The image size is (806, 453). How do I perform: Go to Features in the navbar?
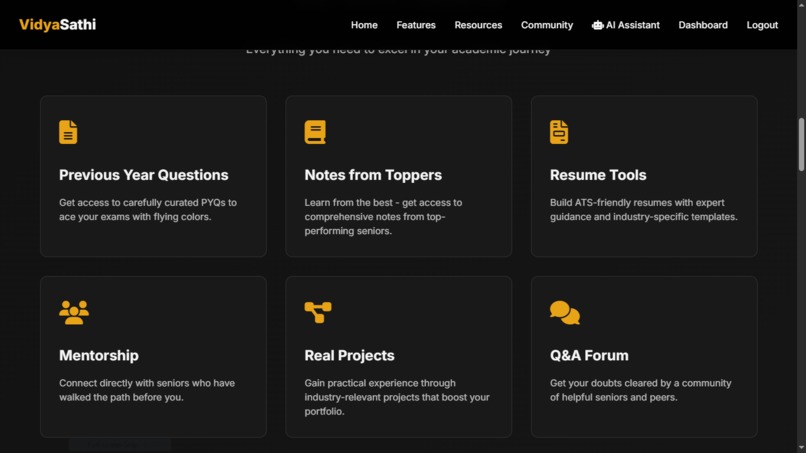tap(416, 25)
